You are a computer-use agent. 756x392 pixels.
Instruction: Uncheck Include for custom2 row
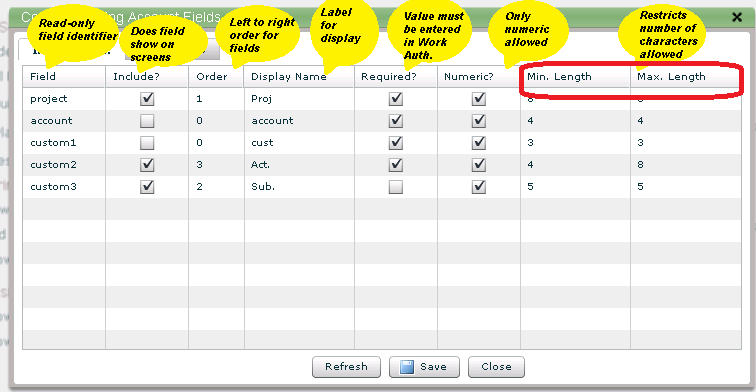pyautogui.click(x=147, y=165)
